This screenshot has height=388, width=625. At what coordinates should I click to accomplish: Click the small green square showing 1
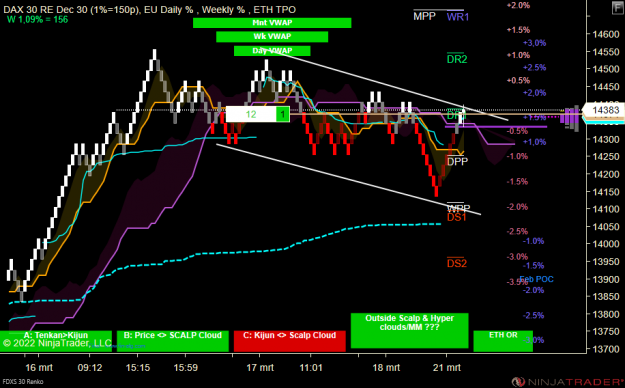[283, 114]
